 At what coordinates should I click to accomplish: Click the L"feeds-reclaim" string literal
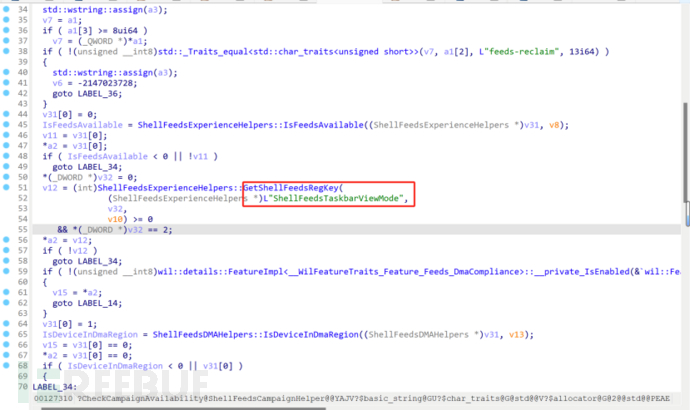click(517, 51)
